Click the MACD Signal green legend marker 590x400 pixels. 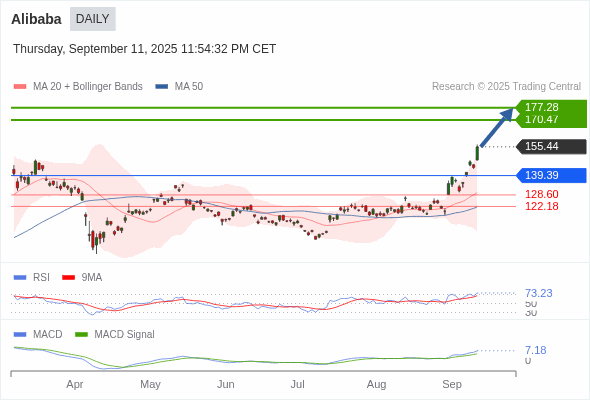pyautogui.click(x=81, y=335)
